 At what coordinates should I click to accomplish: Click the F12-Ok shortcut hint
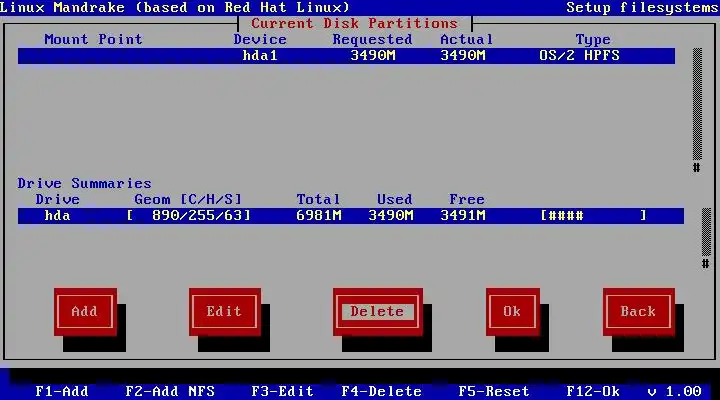[x=593, y=392]
